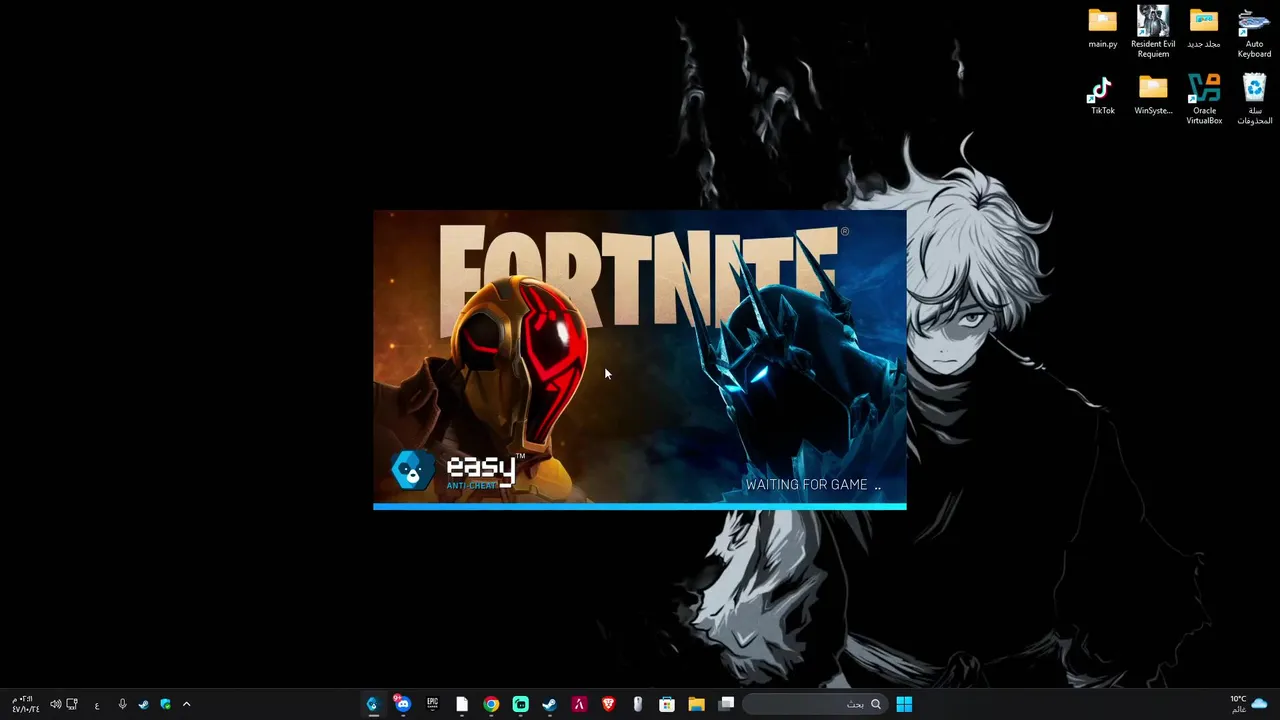1280x720 pixels.
Task: Launch the Auto Keyboard shortcut
Action: [1254, 32]
